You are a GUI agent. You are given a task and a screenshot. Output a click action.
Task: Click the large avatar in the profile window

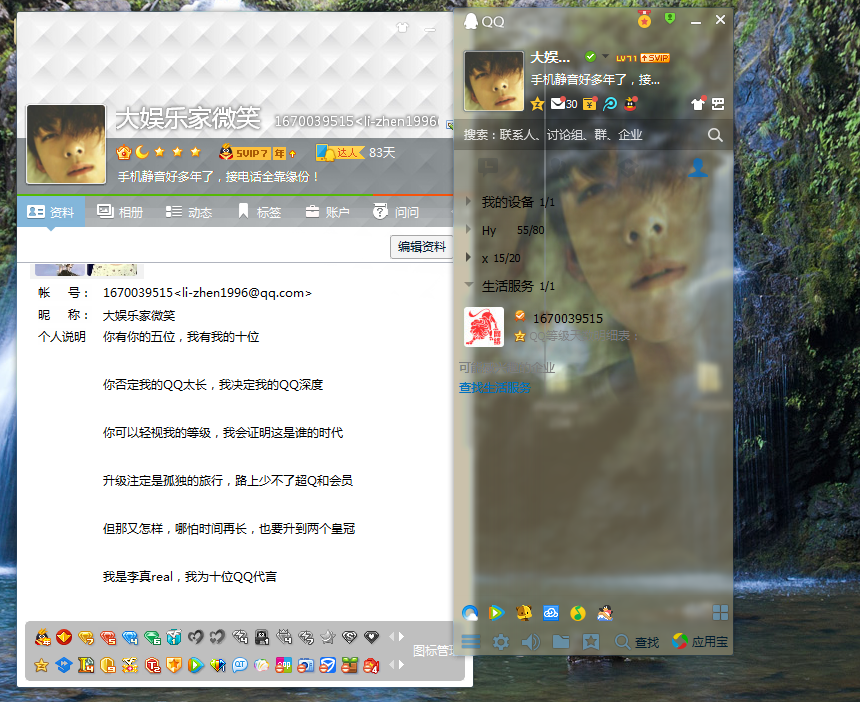pyautogui.click(x=66, y=144)
